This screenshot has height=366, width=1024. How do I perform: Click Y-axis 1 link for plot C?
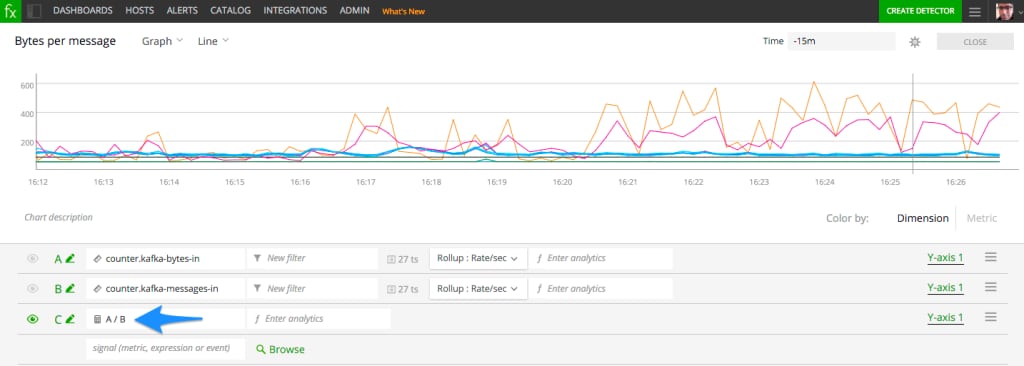(945, 318)
